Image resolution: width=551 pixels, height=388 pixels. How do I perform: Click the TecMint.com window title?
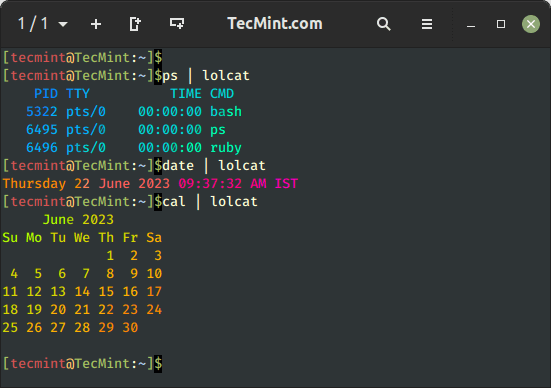(x=275, y=24)
